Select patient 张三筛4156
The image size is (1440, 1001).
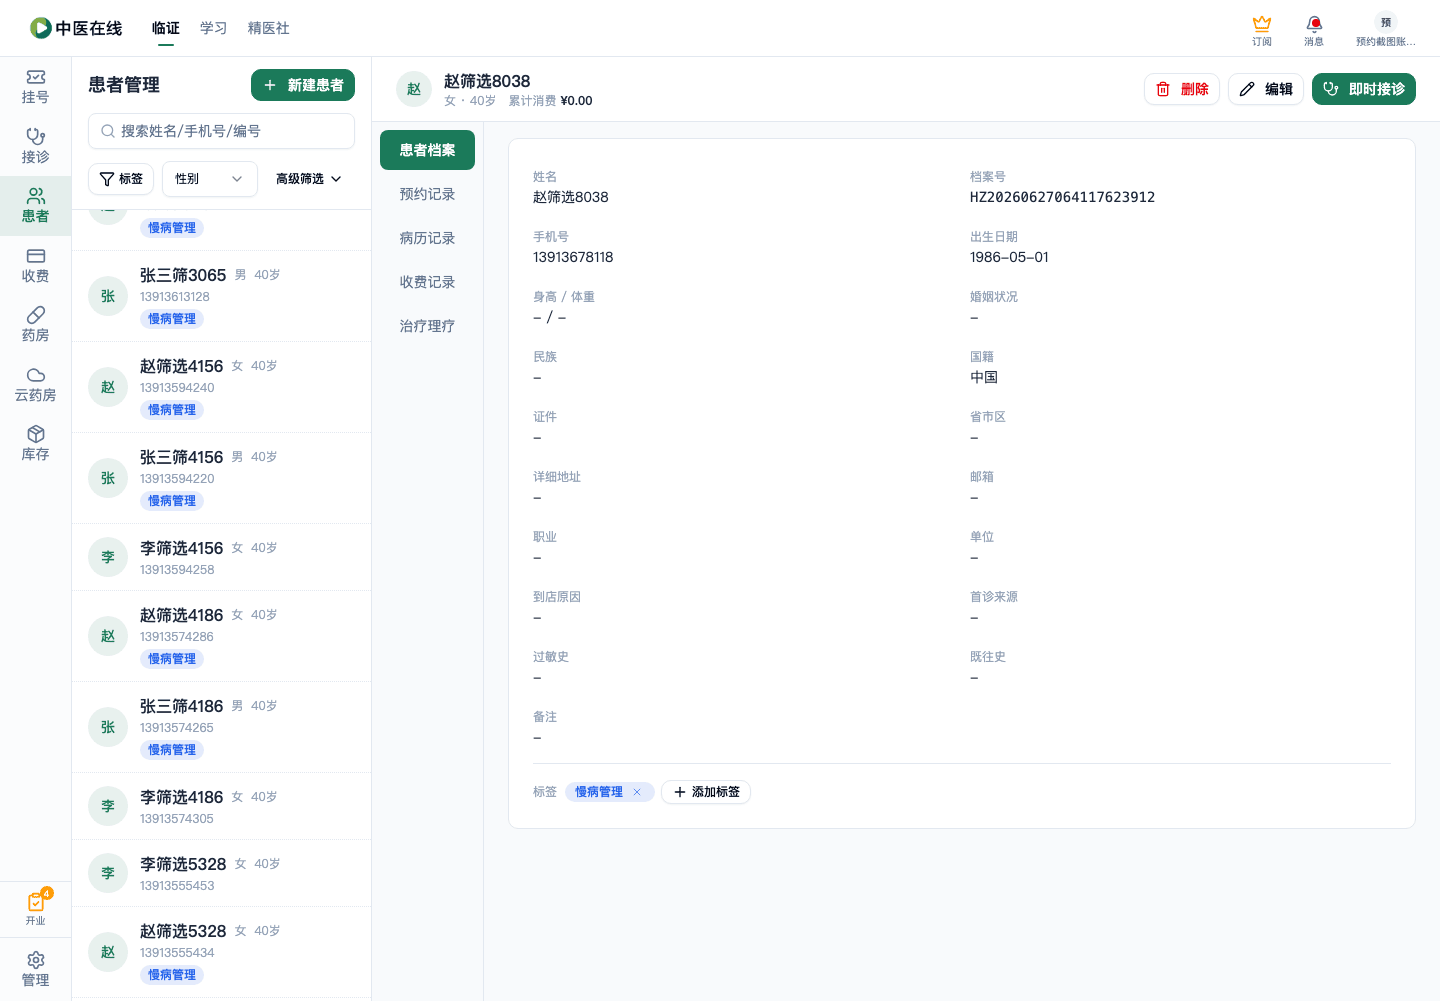[221, 478]
